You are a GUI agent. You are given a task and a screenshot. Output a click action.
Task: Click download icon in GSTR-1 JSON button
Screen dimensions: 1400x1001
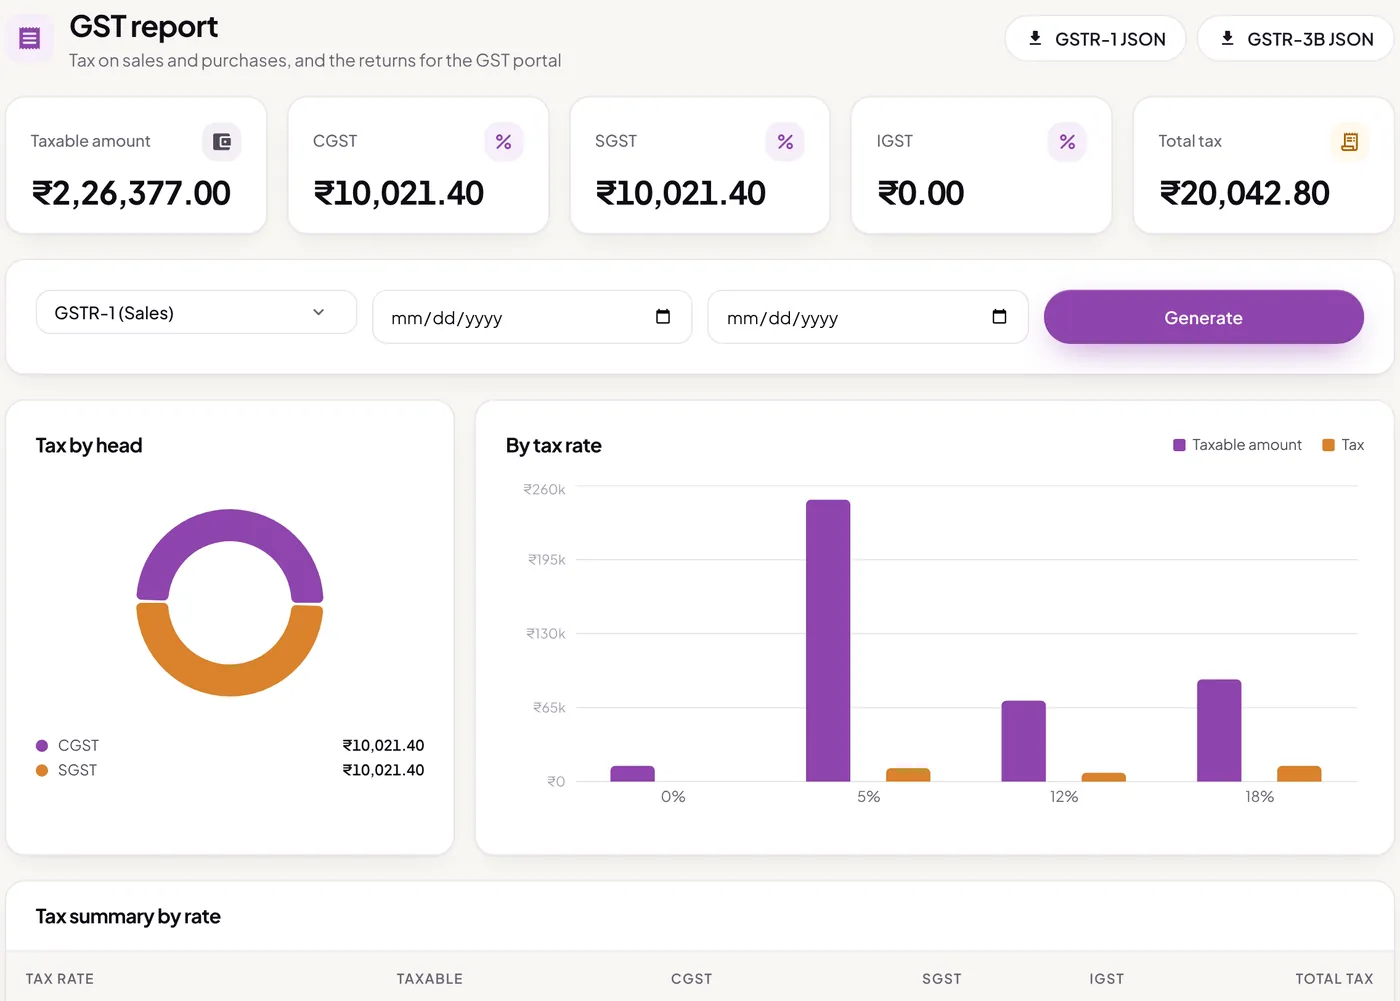coord(1035,38)
